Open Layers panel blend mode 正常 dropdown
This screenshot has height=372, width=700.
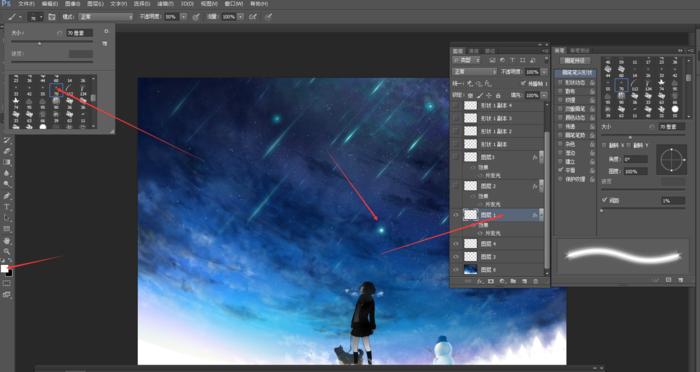point(475,71)
